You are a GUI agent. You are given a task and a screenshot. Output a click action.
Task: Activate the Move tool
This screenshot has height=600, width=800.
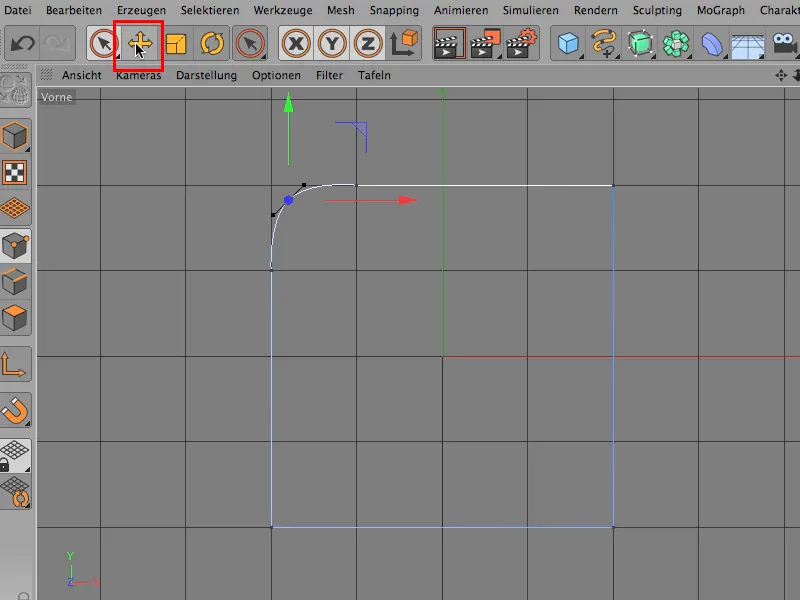pos(139,44)
